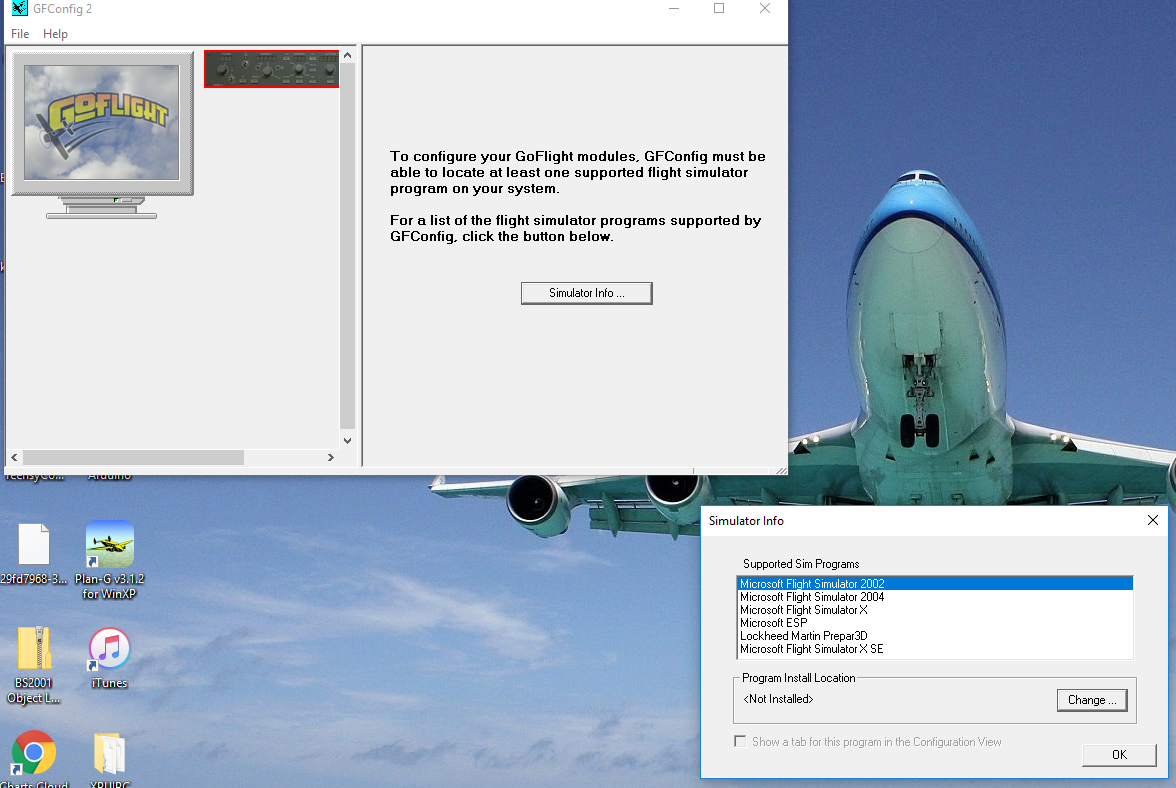This screenshot has height=788, width=1176.
Task: Launch the Chrome desktop shortcut
Action: coord(34,753)
